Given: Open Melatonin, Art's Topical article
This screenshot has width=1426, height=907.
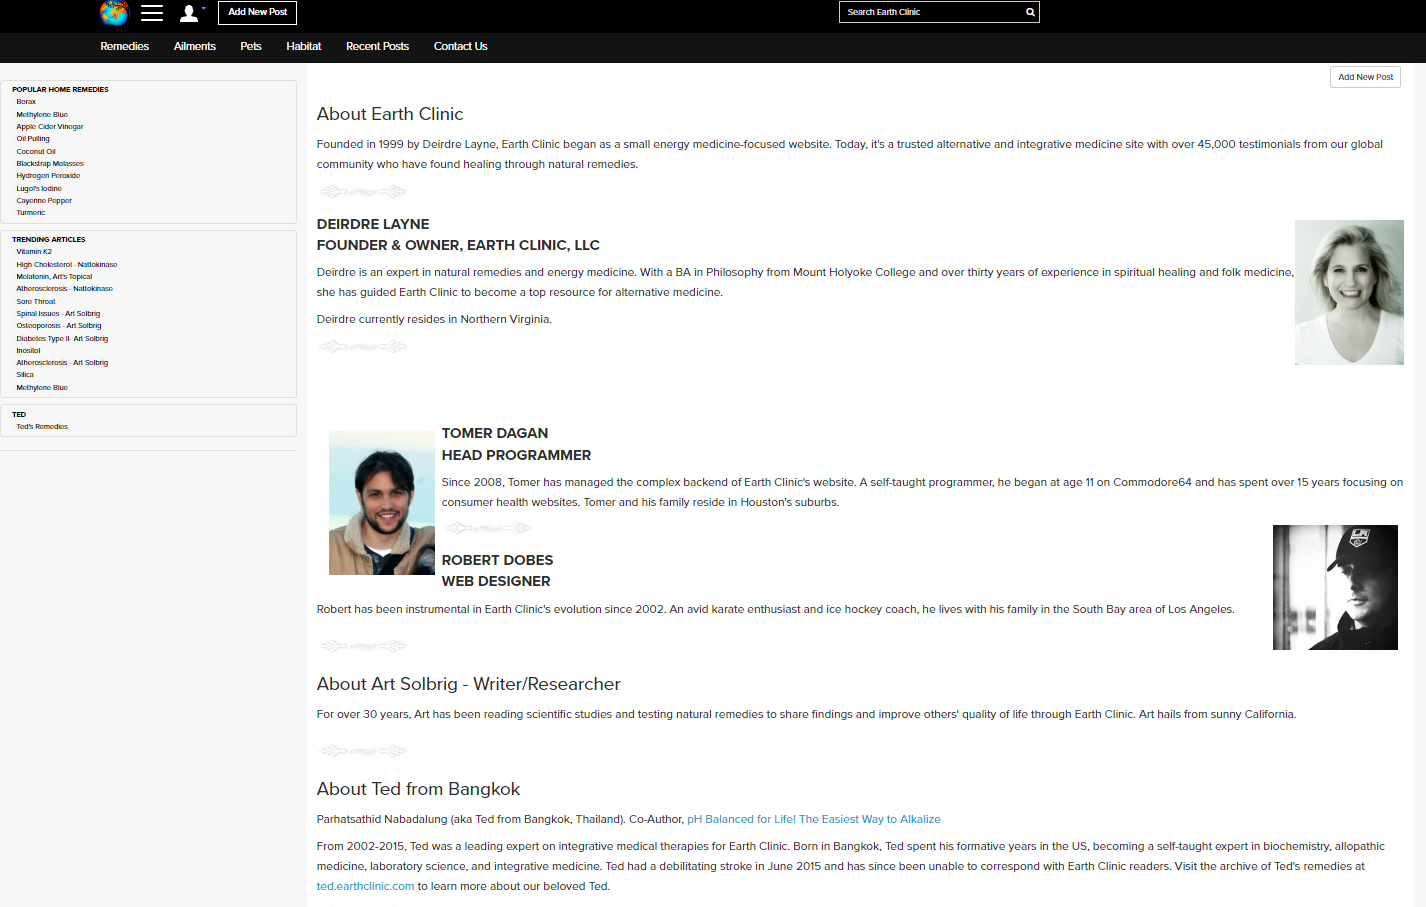Looking at the screenshot, I should point(54,277).
